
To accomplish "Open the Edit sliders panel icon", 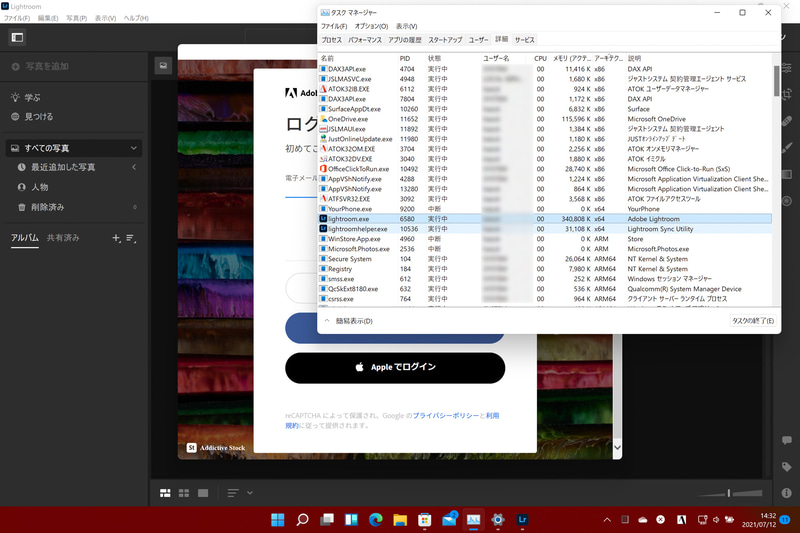I will click(787, 68).
